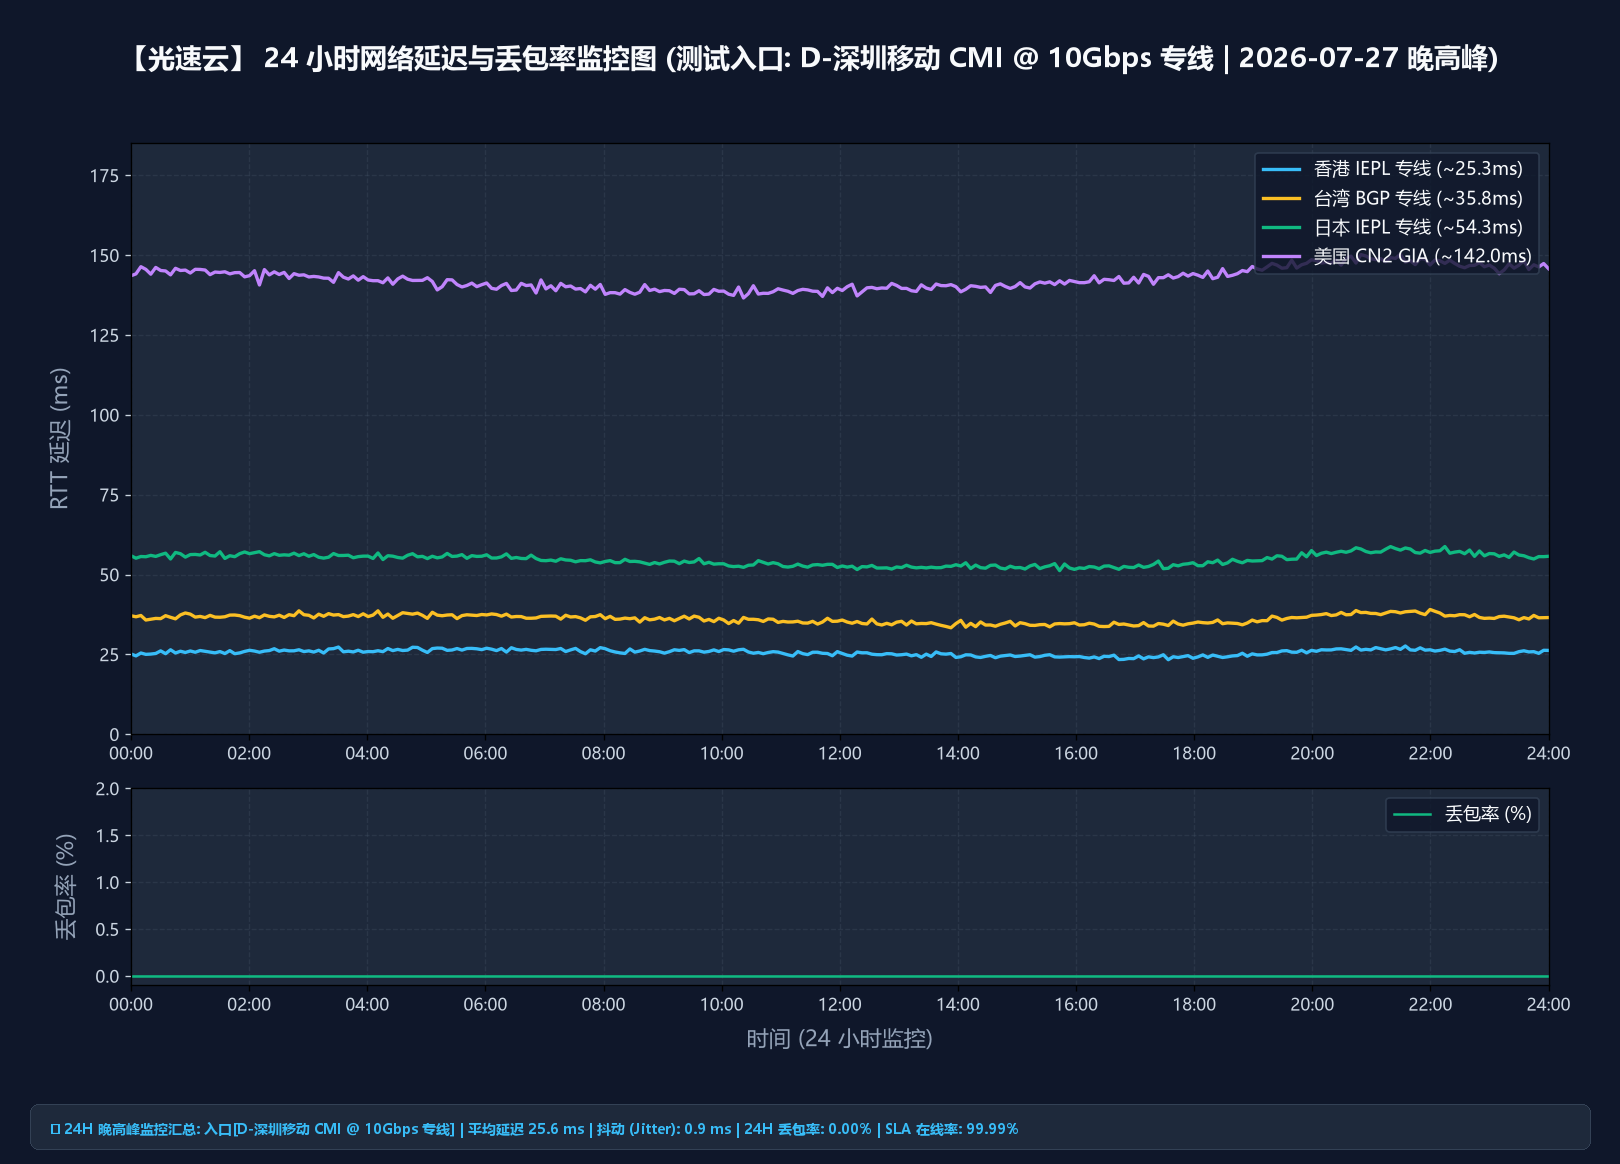Click the chart title text
Image resolution: width=1620 pixels, height=1164 pixels.
pyautogui.click(x=810, y=58)
